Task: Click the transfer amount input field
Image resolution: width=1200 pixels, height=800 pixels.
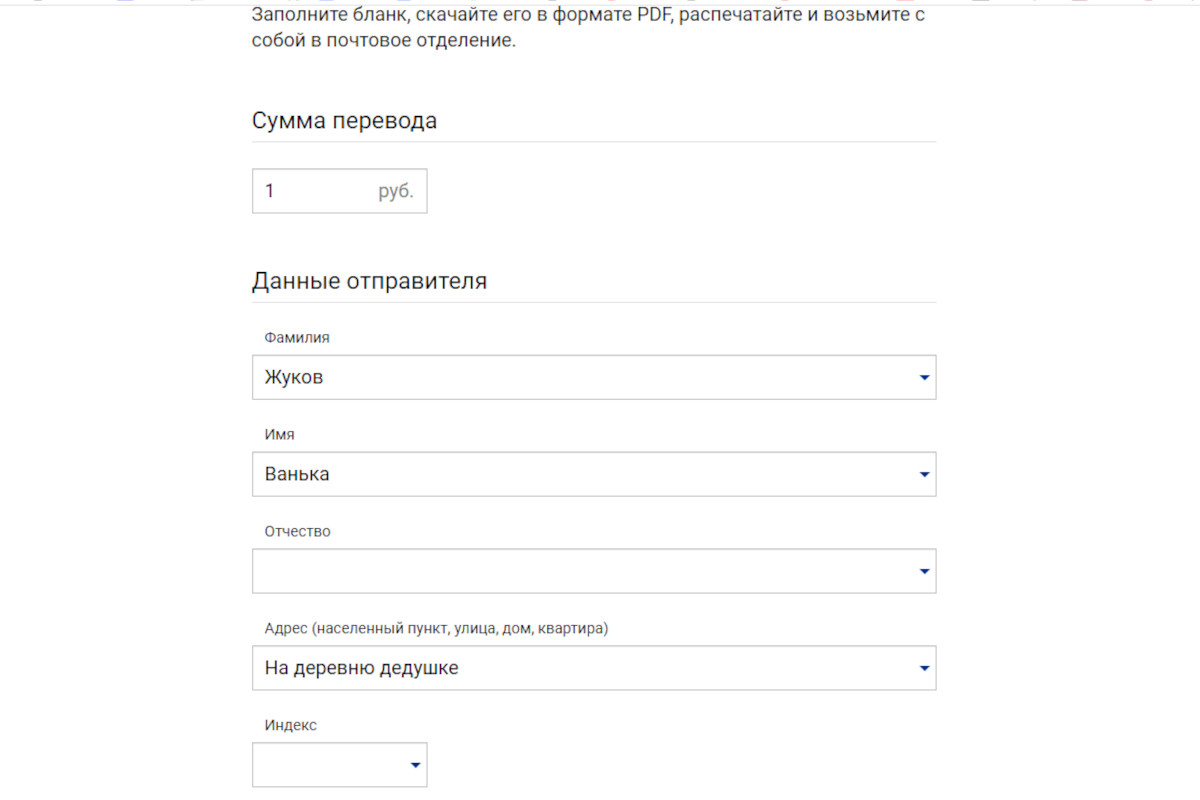Action: click(x=312, y=191)
